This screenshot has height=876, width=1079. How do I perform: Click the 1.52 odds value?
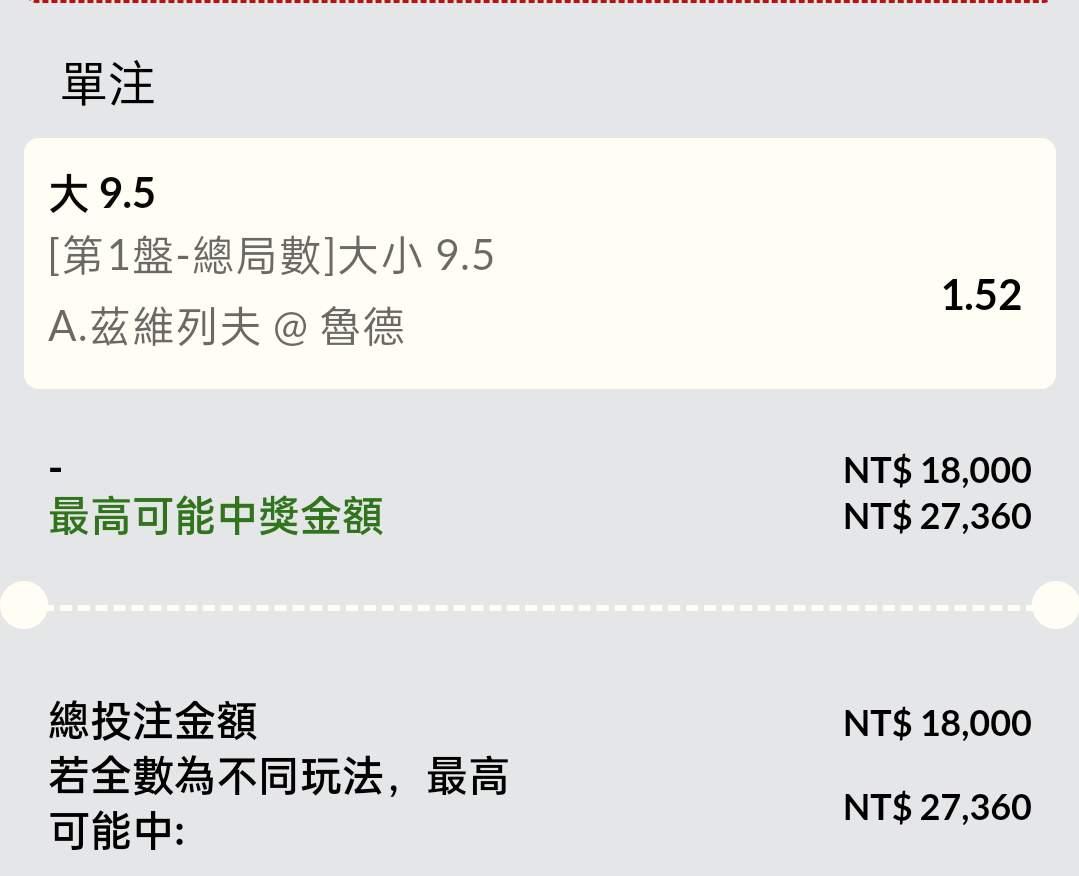click(x=981, y=296)
